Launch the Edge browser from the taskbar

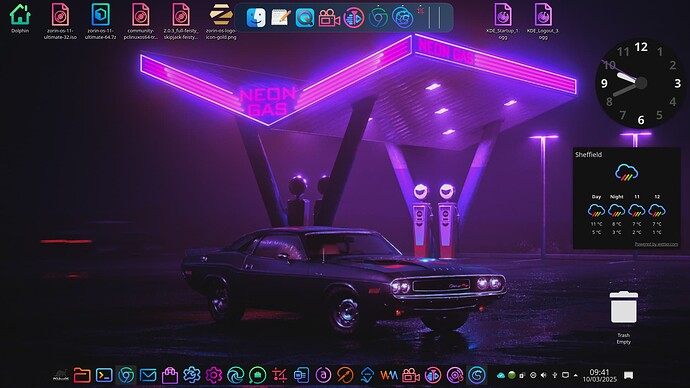coord(235,375)
